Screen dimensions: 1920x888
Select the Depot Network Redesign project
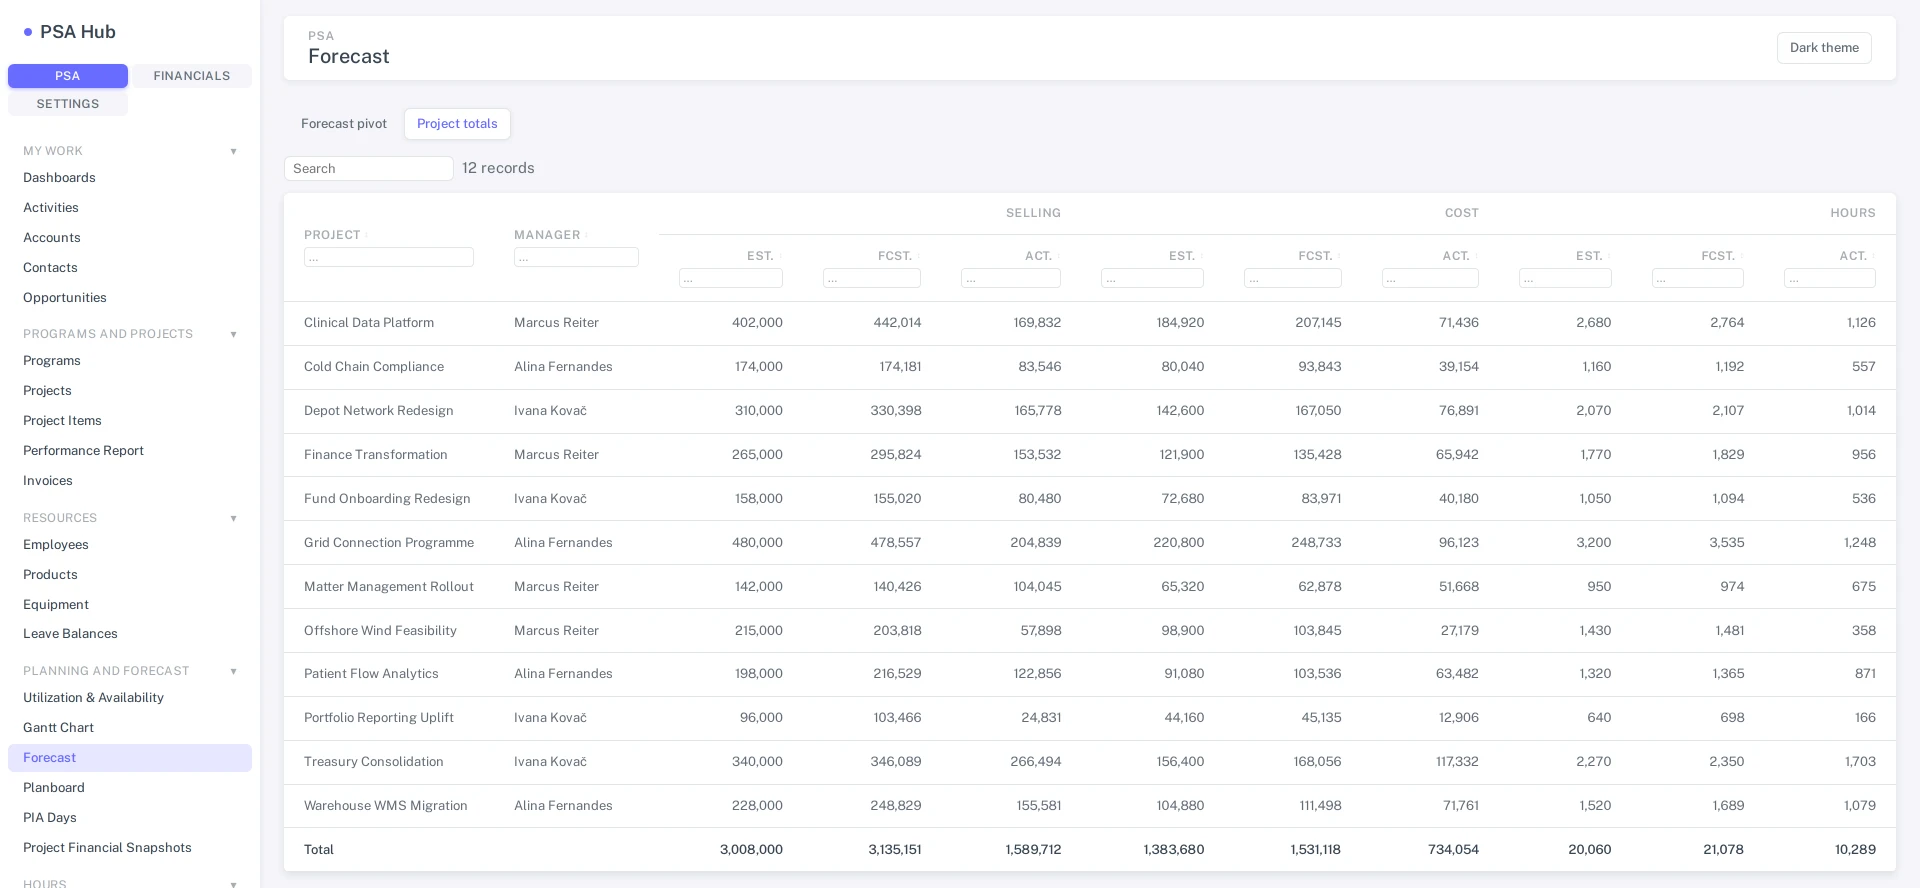point(379,411)
